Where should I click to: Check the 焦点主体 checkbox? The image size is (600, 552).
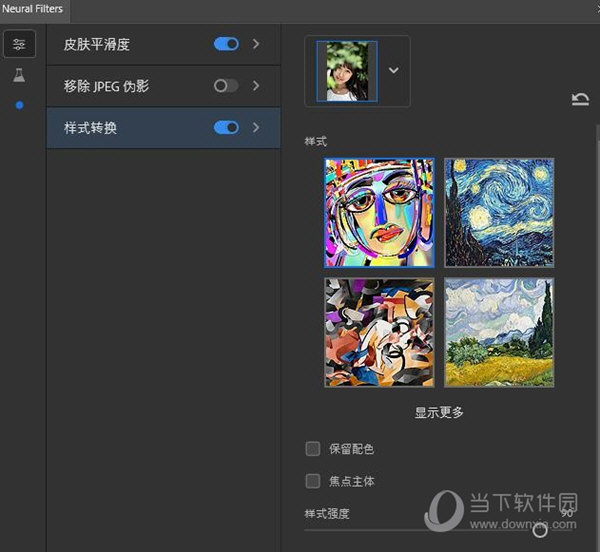[x=313, y=481]
